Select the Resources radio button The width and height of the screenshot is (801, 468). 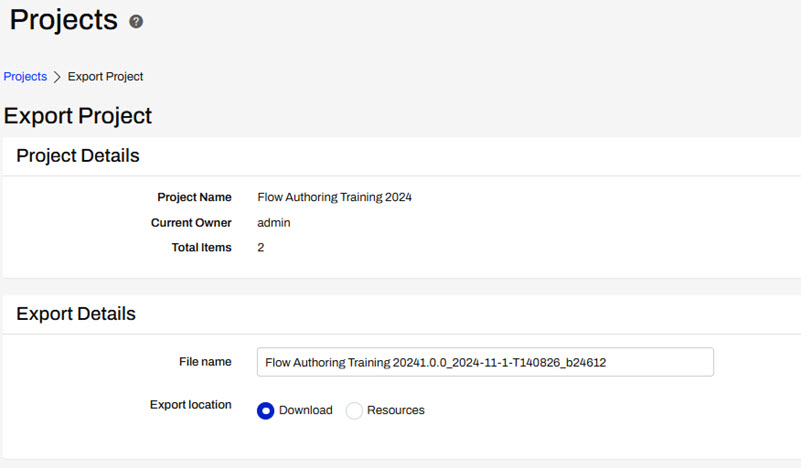coord(354,410)
